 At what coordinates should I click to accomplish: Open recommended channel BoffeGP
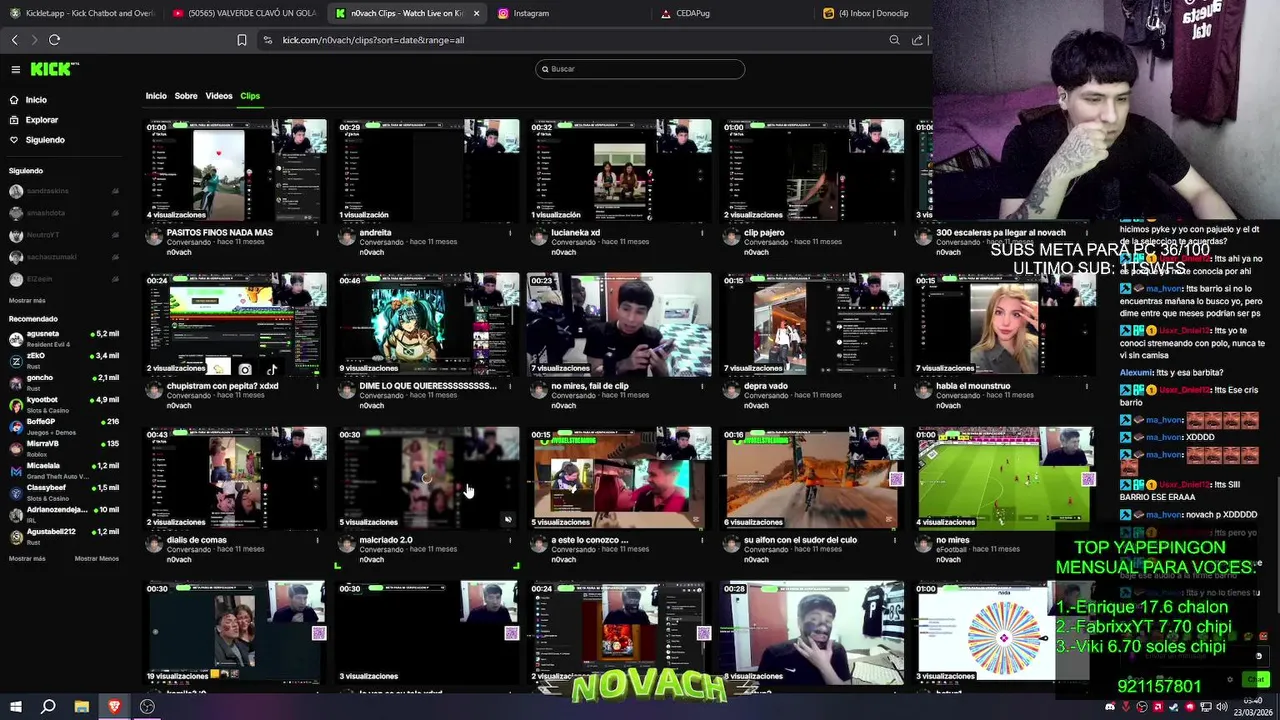tap(64, 426)
